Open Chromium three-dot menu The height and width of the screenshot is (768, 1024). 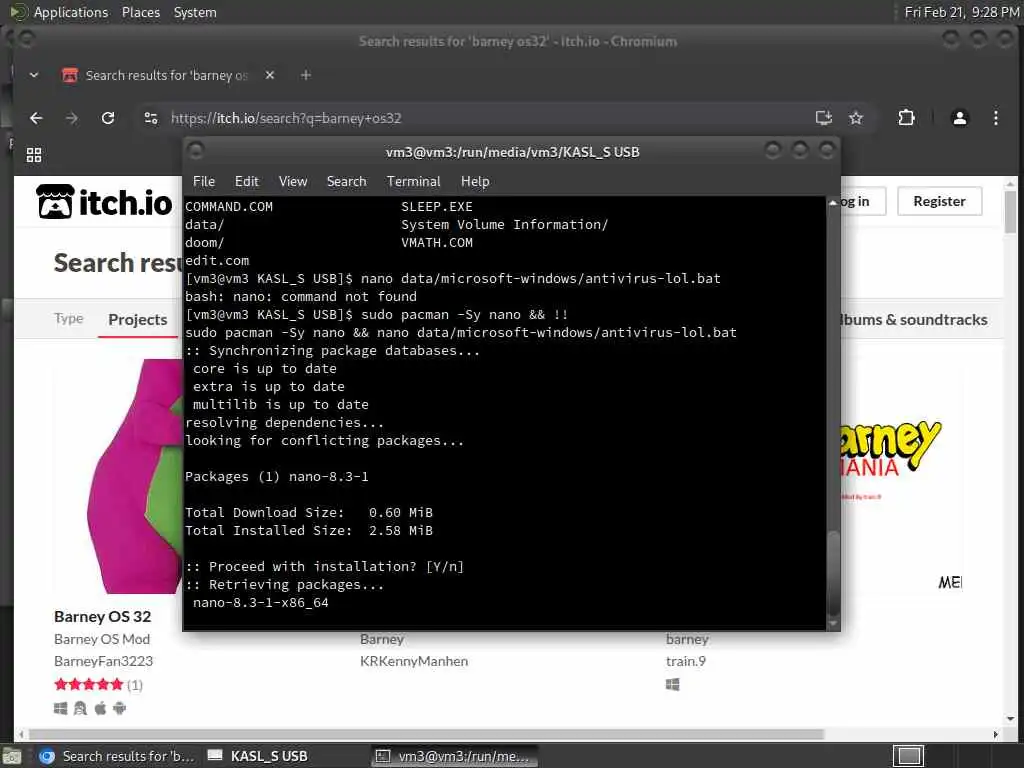click(995, 118)
